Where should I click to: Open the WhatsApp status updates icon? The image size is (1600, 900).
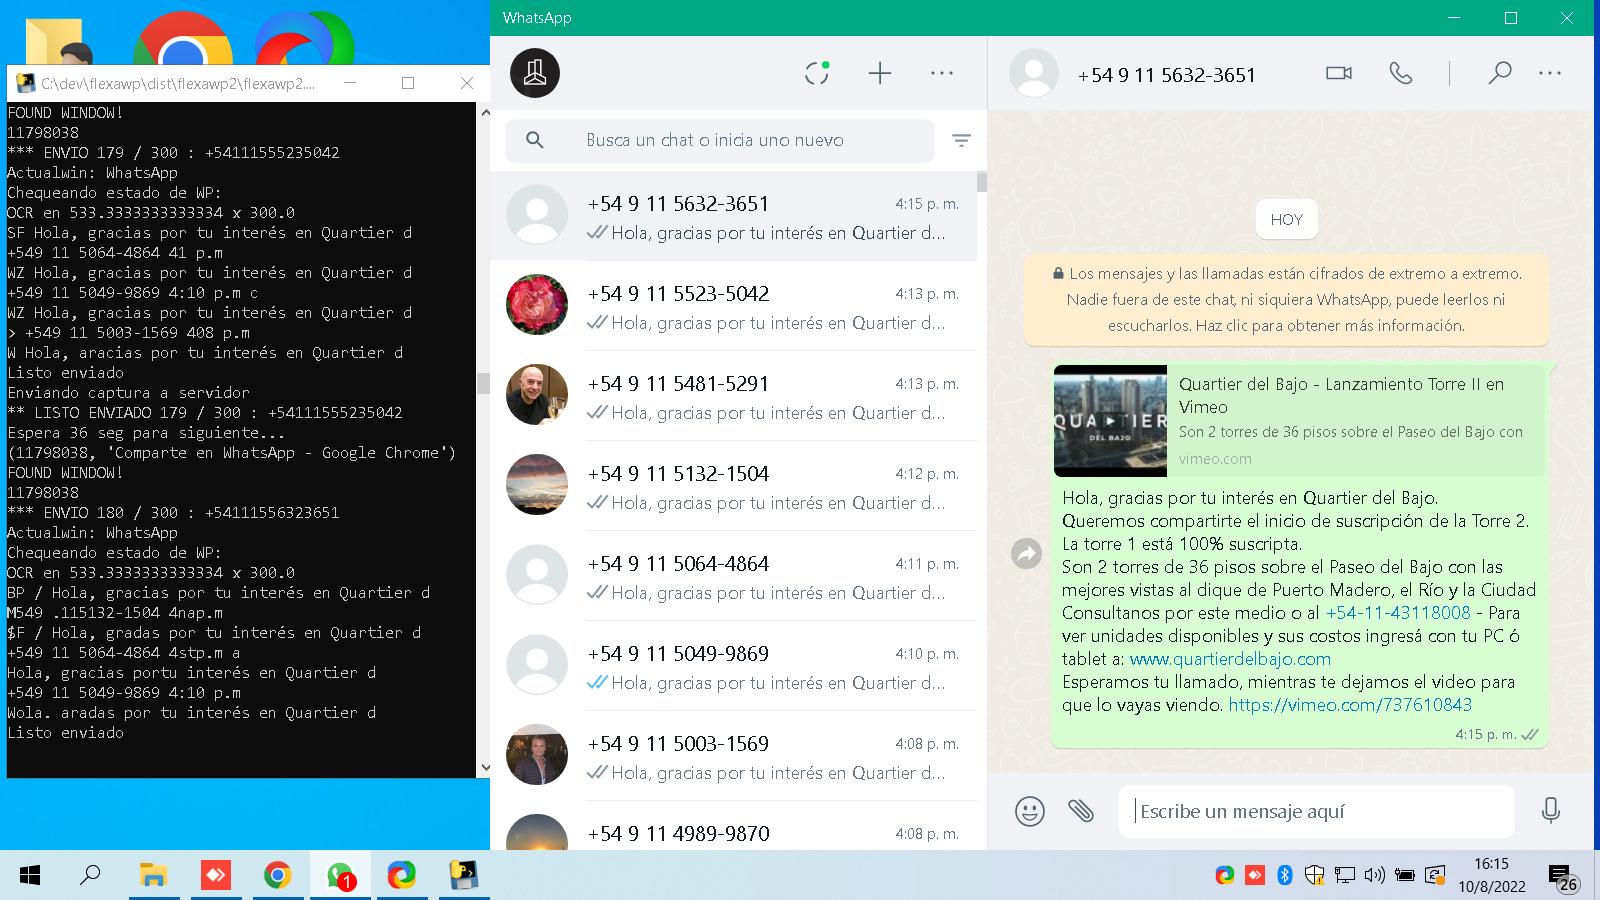(817, 73)
